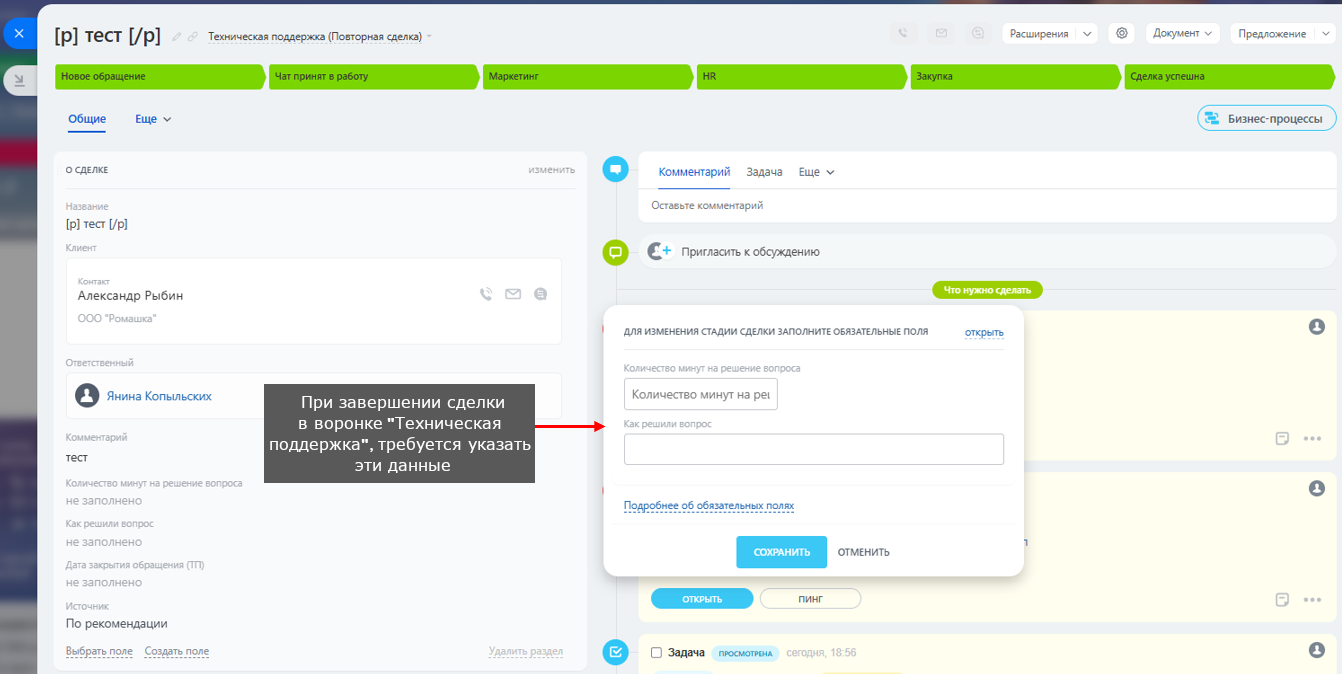
Task: Expand the Еще menu in timeline editor
Action: 816,172
